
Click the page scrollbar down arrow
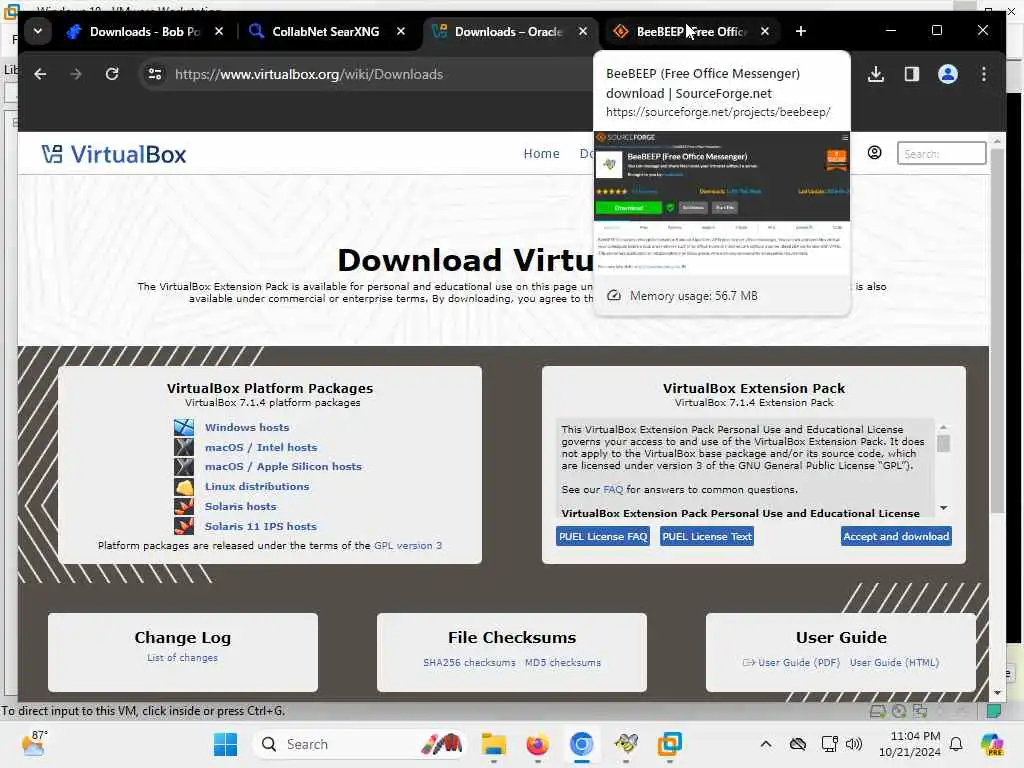click(x=997, y=692)
